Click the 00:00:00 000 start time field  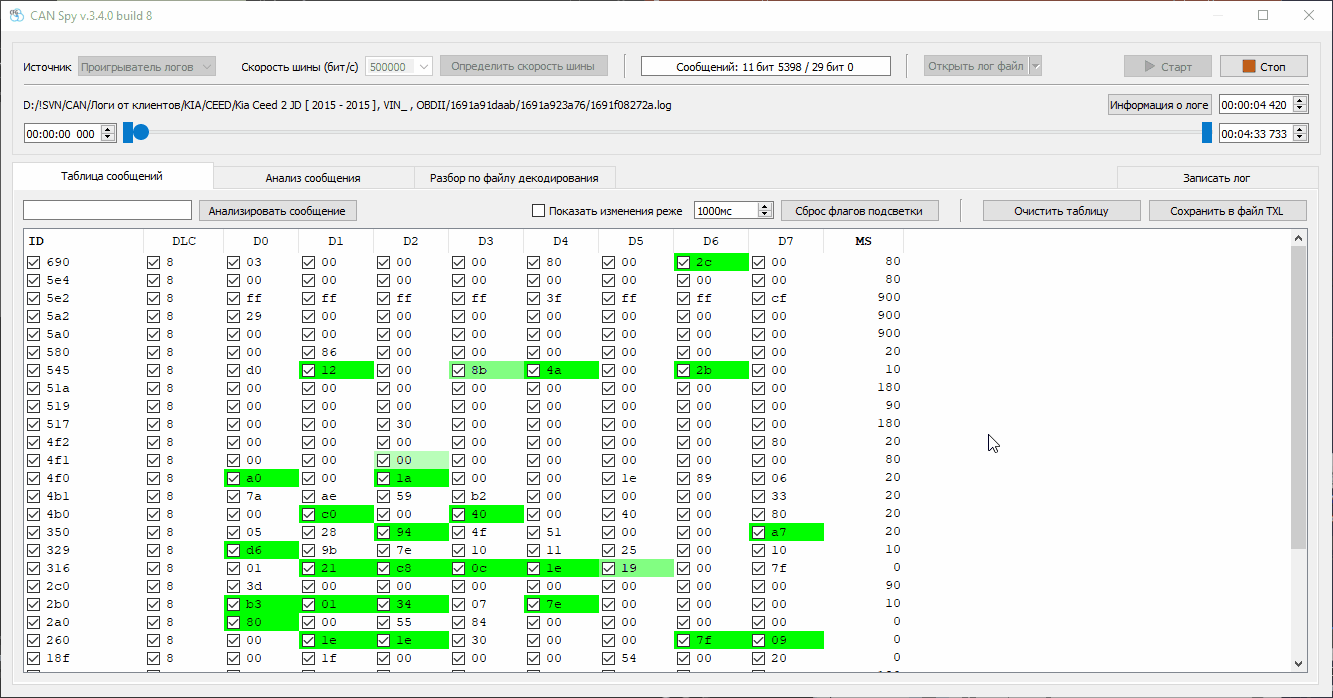point(60,133)
